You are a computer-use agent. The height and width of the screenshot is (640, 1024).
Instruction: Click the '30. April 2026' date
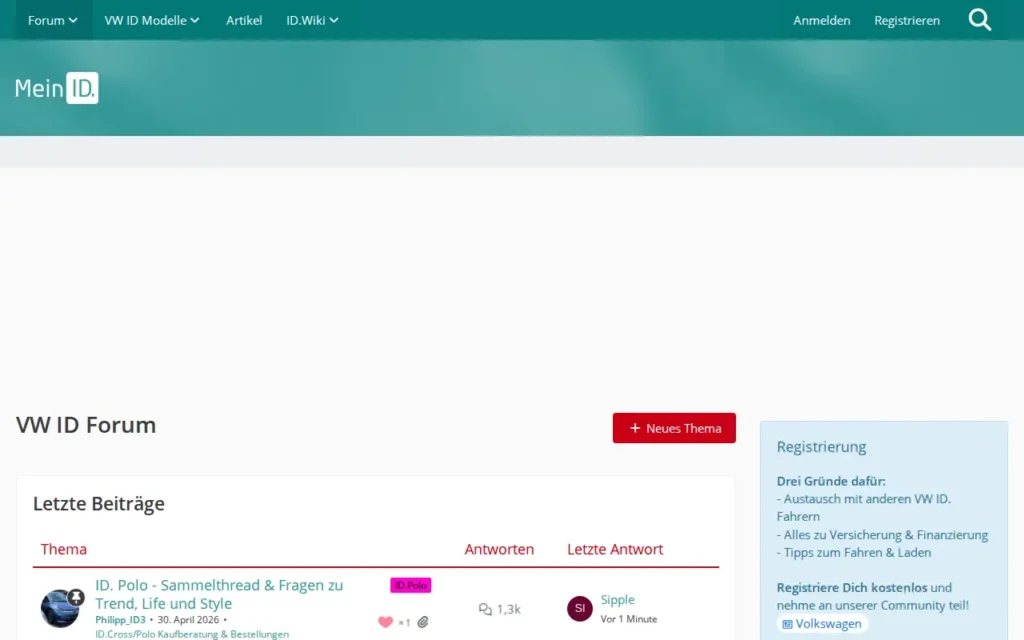tap(188, 620)
